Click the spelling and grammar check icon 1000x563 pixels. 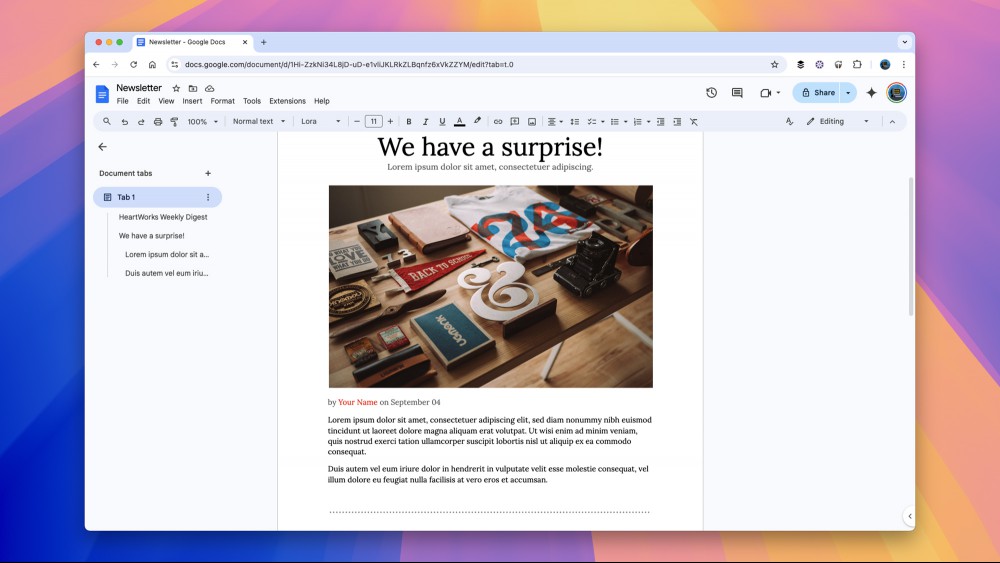pyautogui.click(x=790, y=121)
